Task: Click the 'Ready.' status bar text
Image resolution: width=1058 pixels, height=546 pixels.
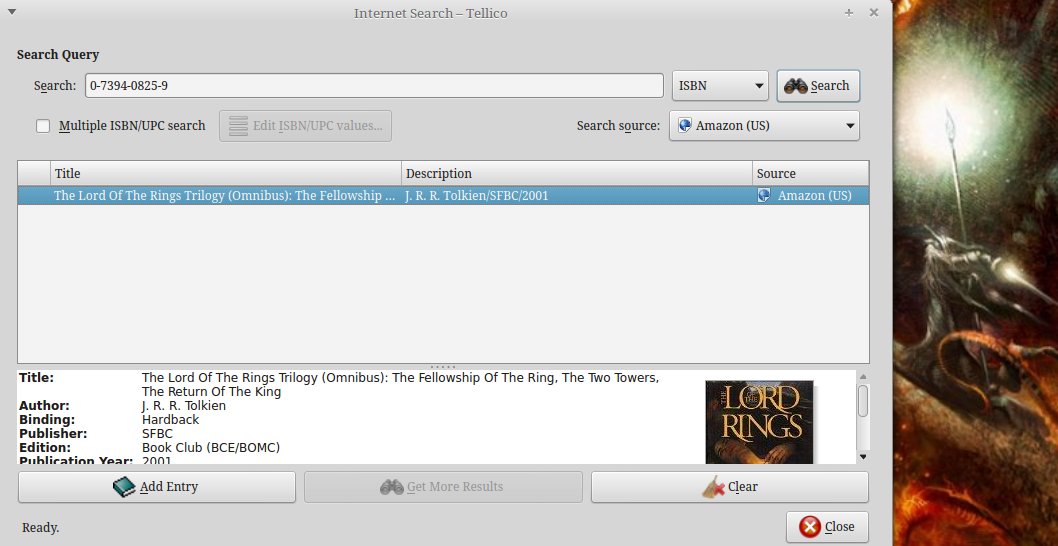Action: click(40, 528)
